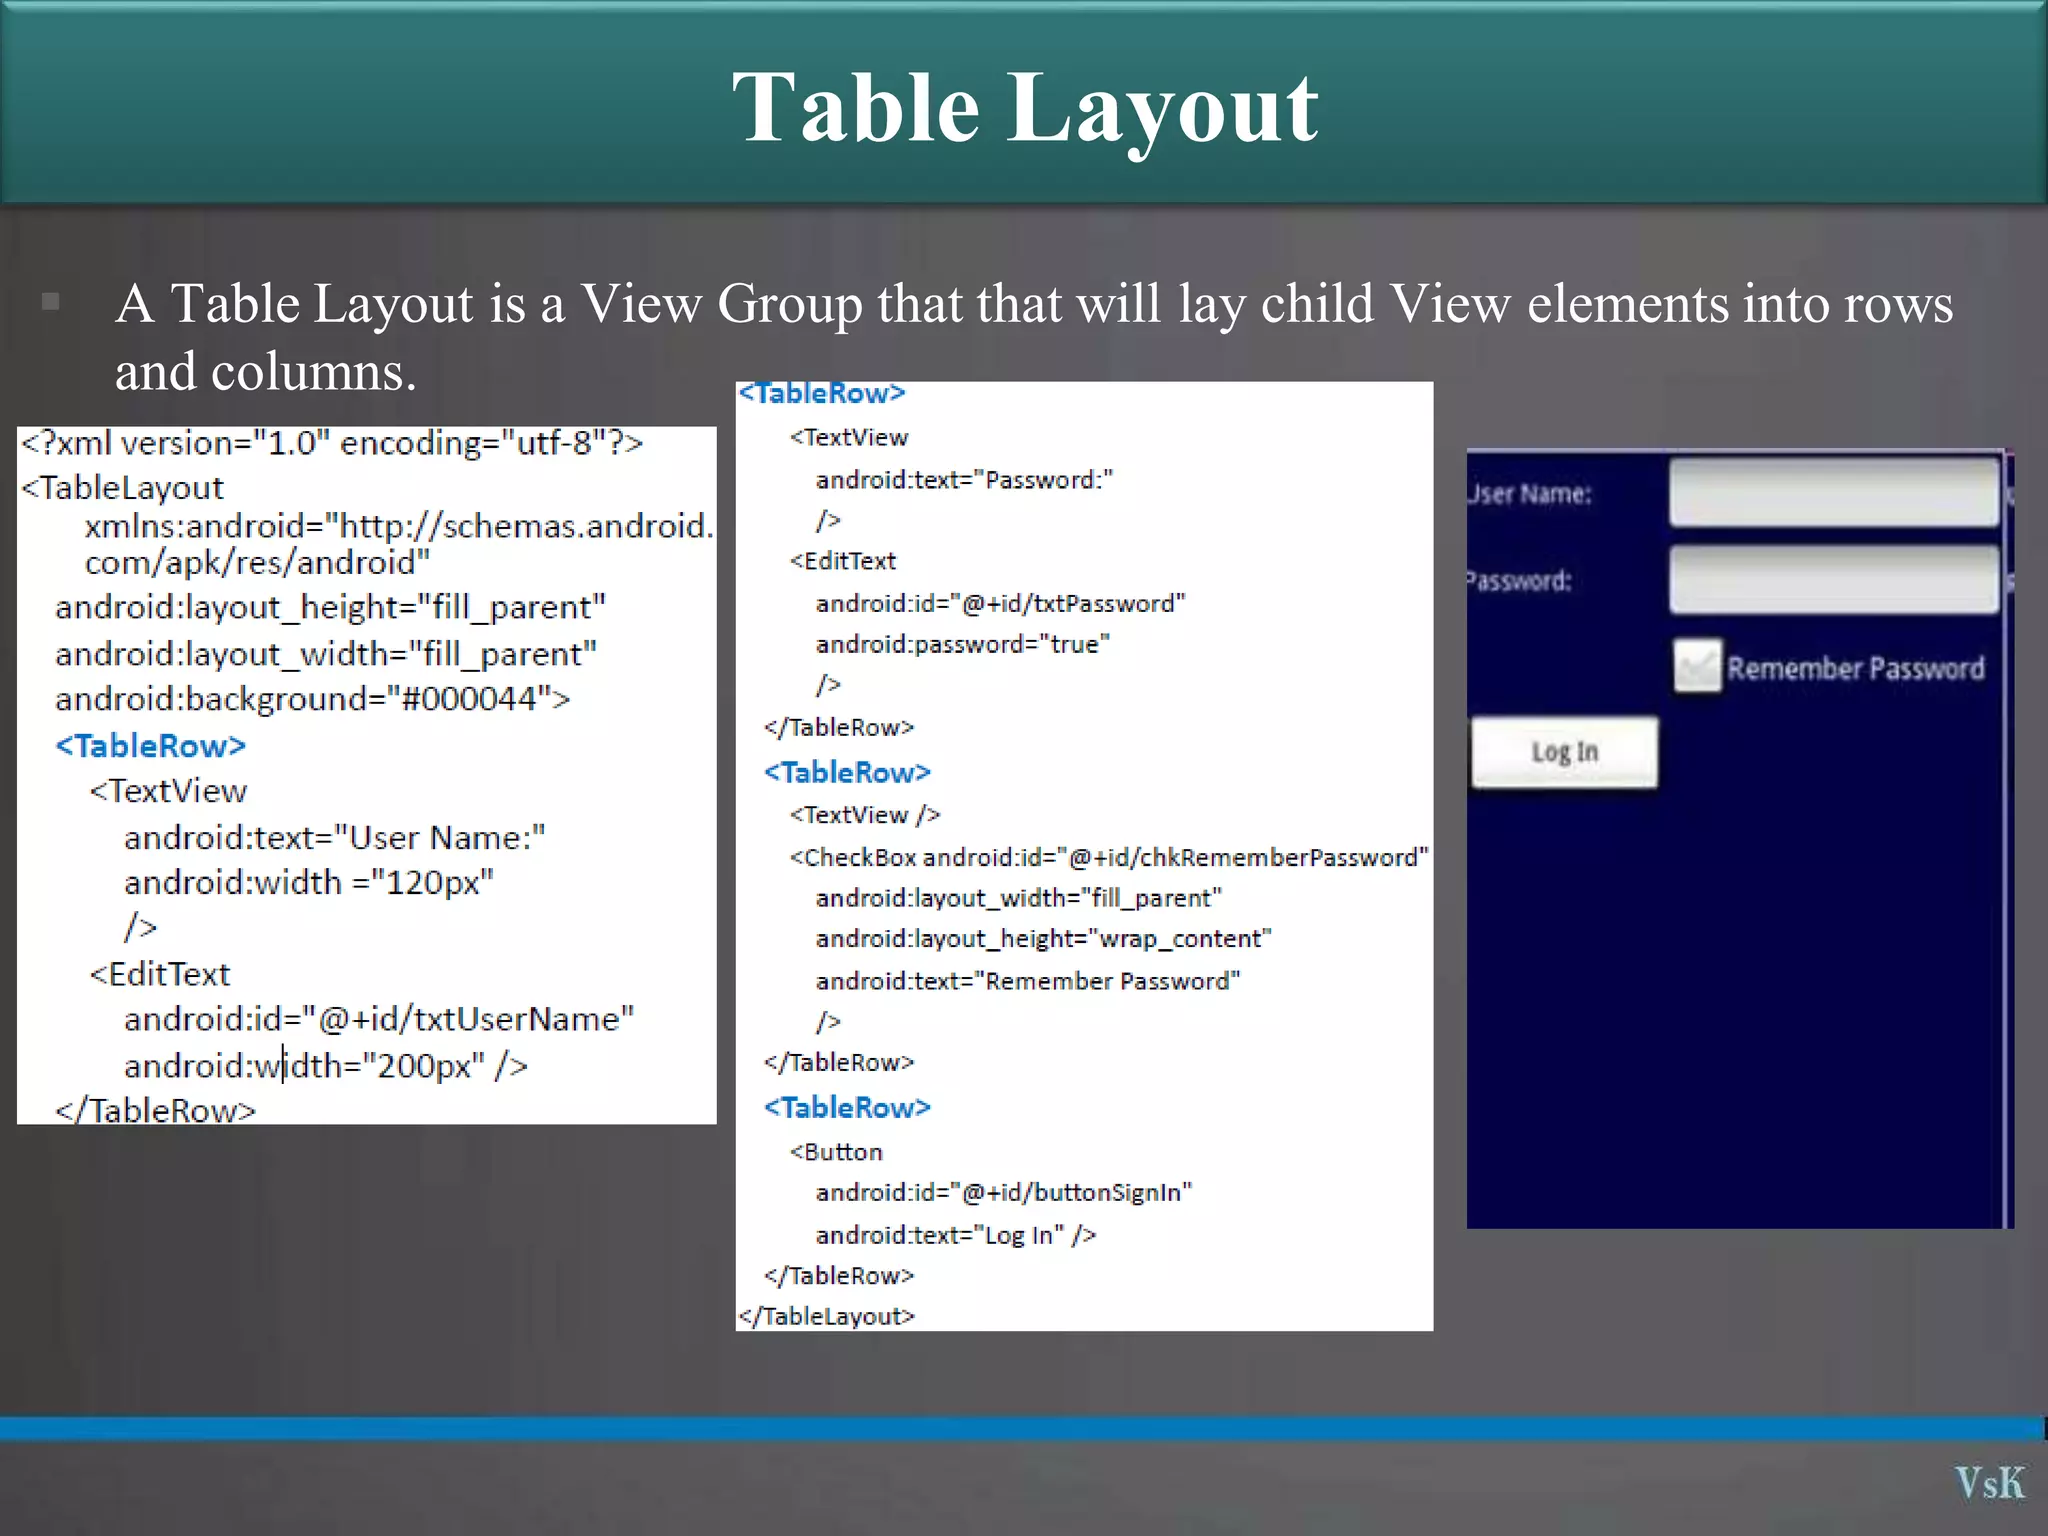The image size is (2048, 1536).
Task: Focus the Password input field
Action: click(x=1834, y=580)
